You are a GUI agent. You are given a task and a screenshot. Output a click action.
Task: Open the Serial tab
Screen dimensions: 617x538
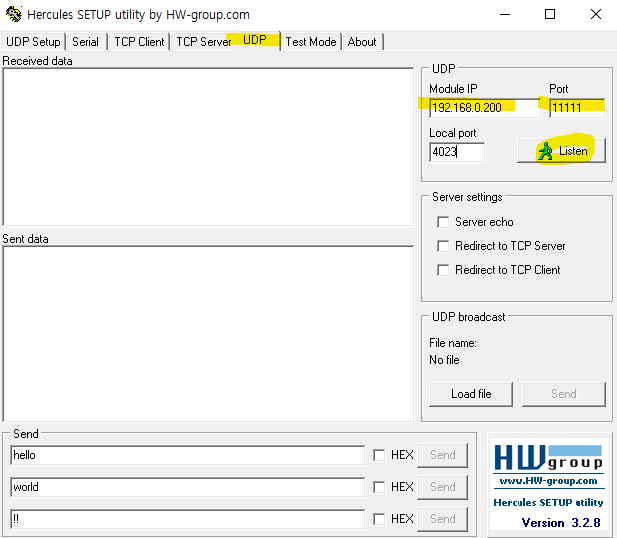(85, 42)
